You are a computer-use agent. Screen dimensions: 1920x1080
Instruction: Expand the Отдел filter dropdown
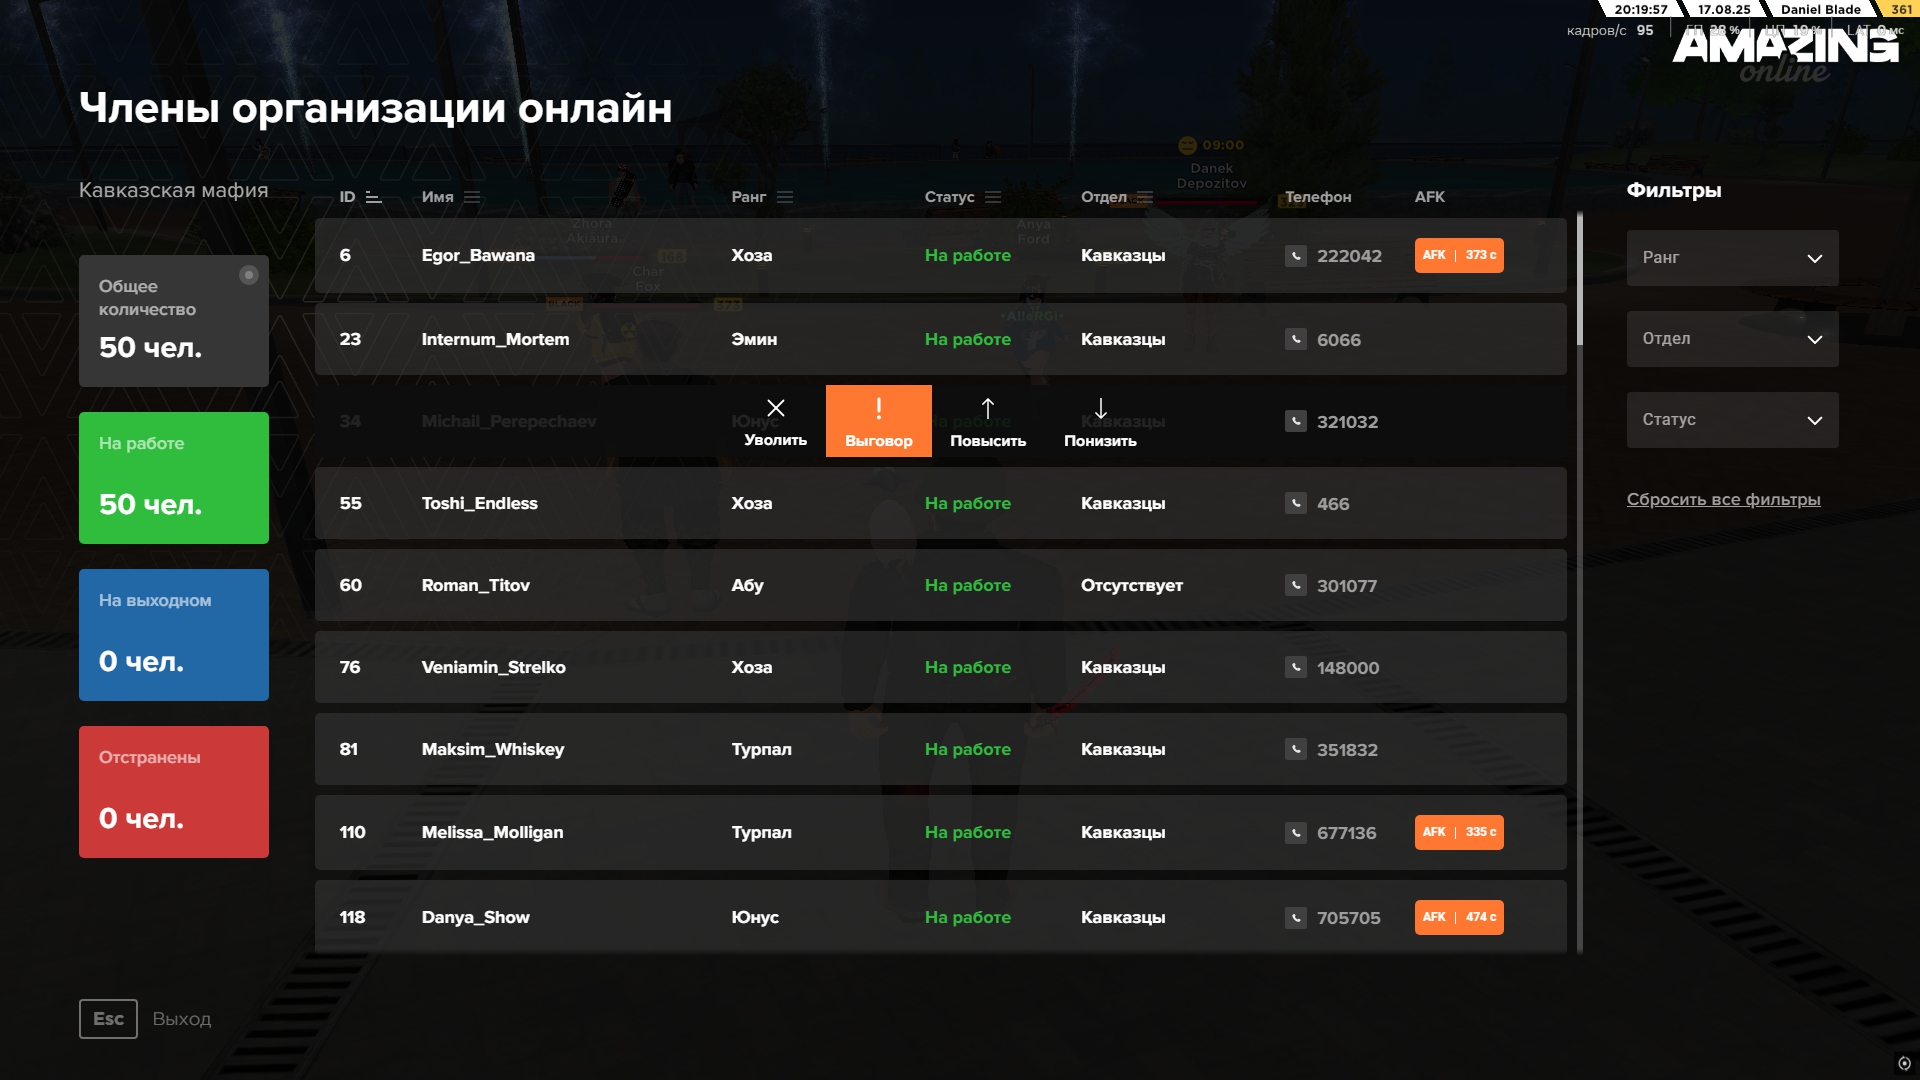pos(1732,339)
